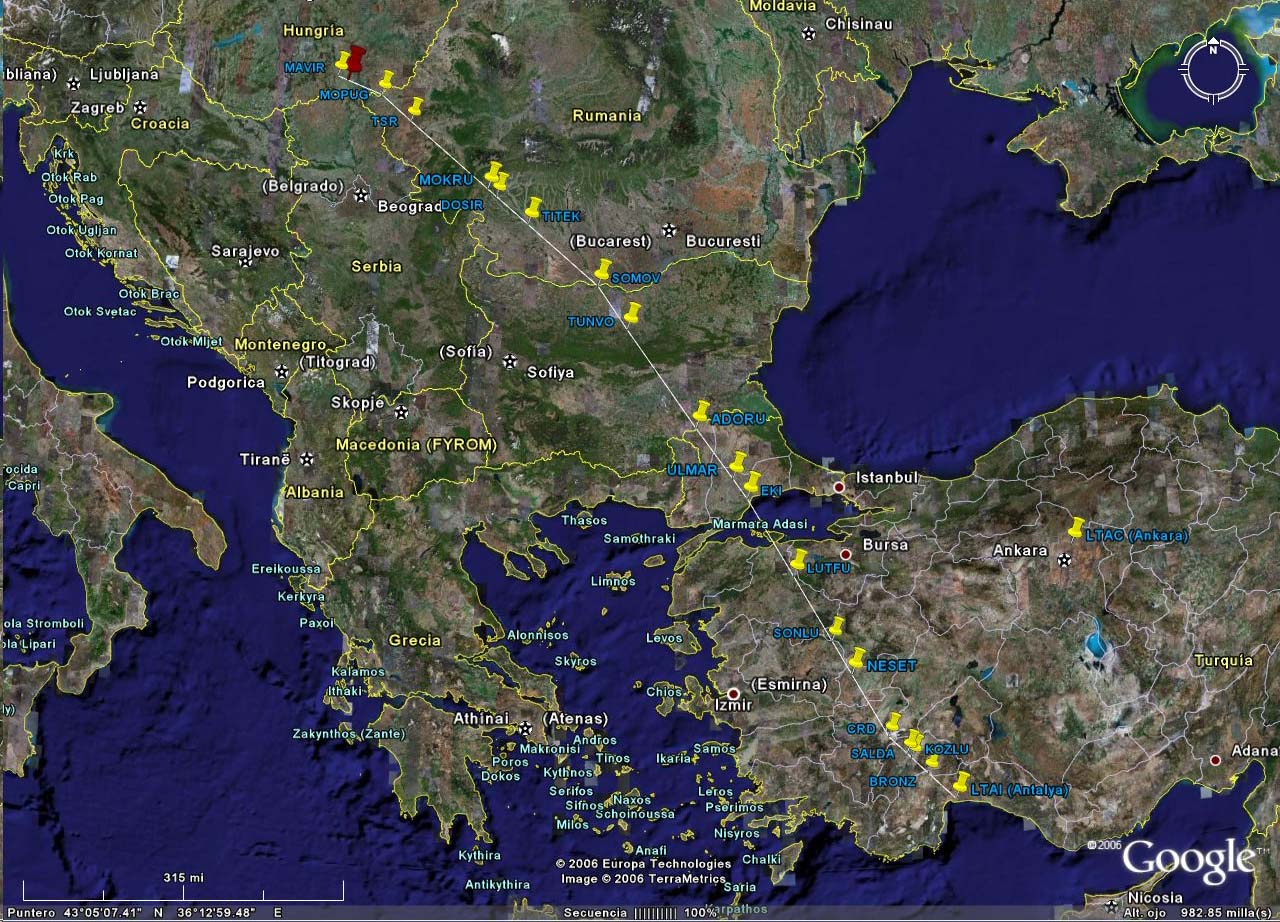The image size is (1280, 922).
Task: Click the Zagreb capital star marker
Action: pyautogui.click(x=142, y=107)
